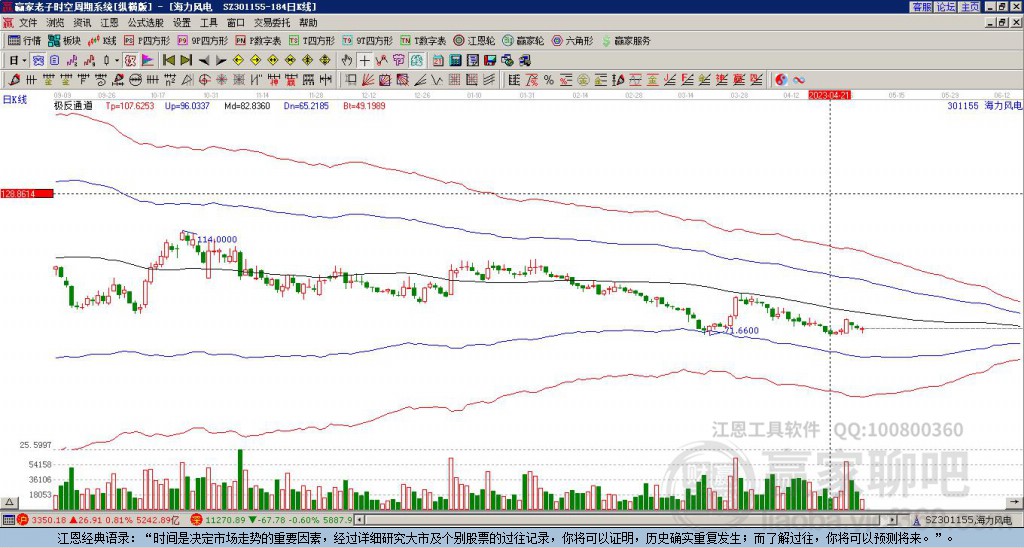The height and width of the screenshot is (548, 1024).
Task: Jump to last bar with green end arrow
Action: click(186, 60)
